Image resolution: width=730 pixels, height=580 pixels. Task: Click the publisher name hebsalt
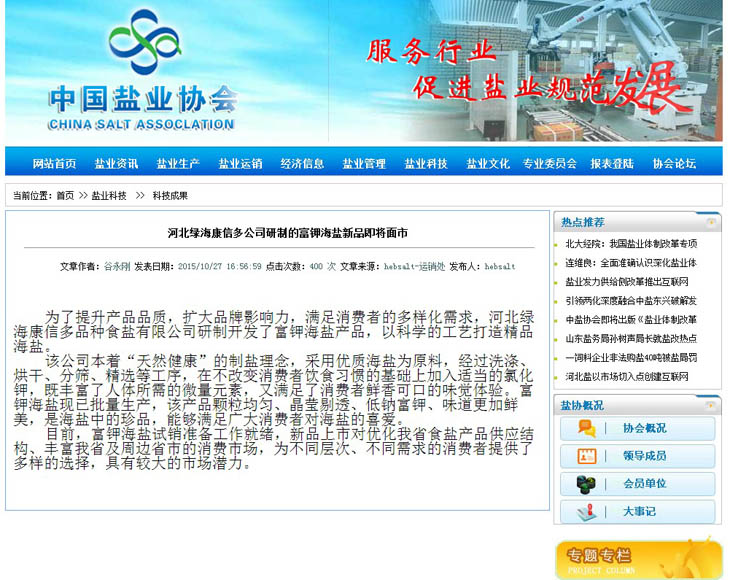[x=500, y=266]
